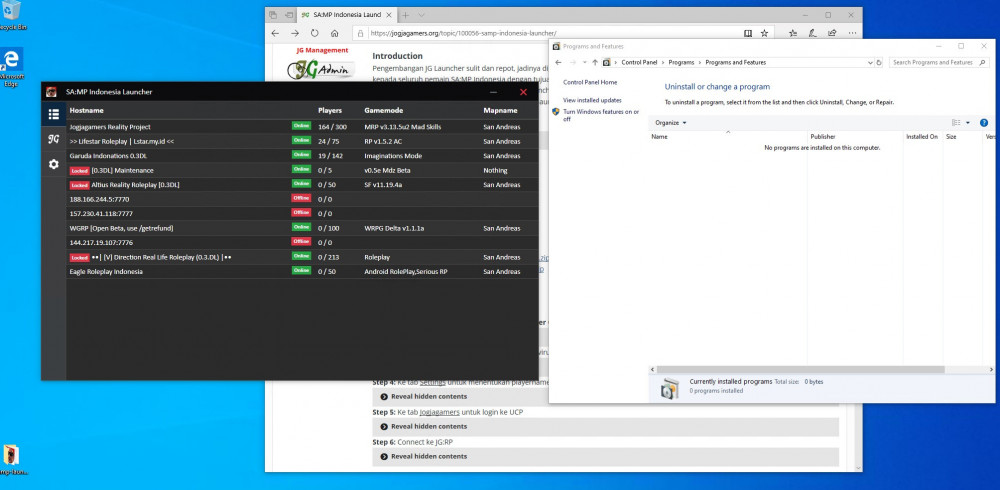Image resolution: width=1000 pixels, height=490 pixels.
Task: Select the offline 188.166.244.5:7770 server
Action: [x=302, y=199]
